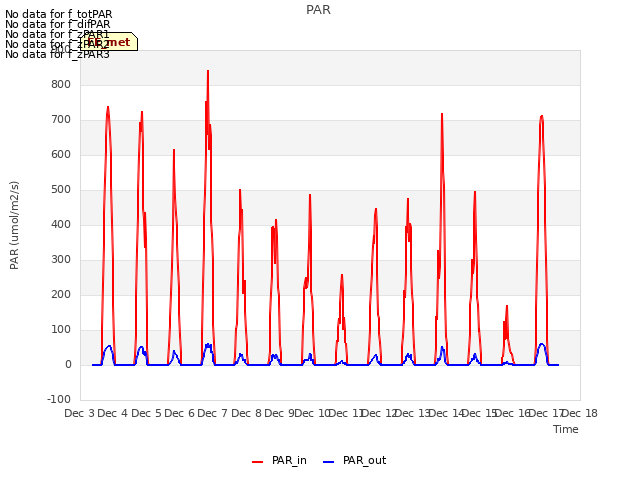Image resolution: width=640 pixels, height=480 pixels.
Task: Click the PAR (umol/m2/s) y-axis title
Action: click(14, 225)
